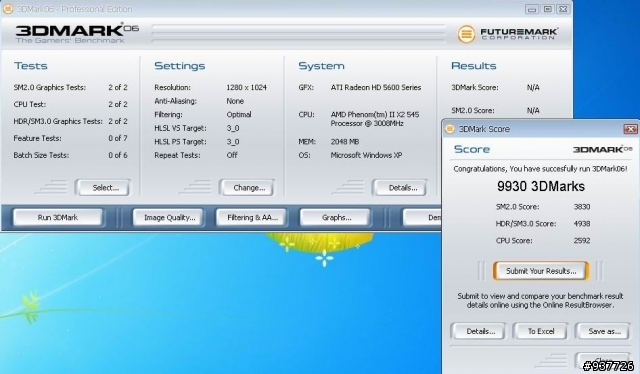Image resolution: width=640 pixels, height=374 pixels.
Task: Click the Tests section heading
Action: [x=31, y=66]
